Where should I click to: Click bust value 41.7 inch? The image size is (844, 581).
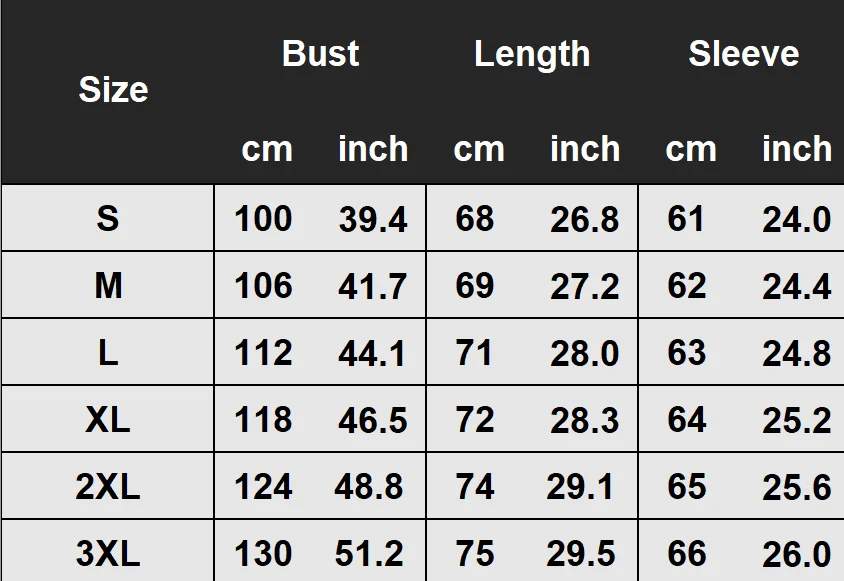(x=372, y=286)
